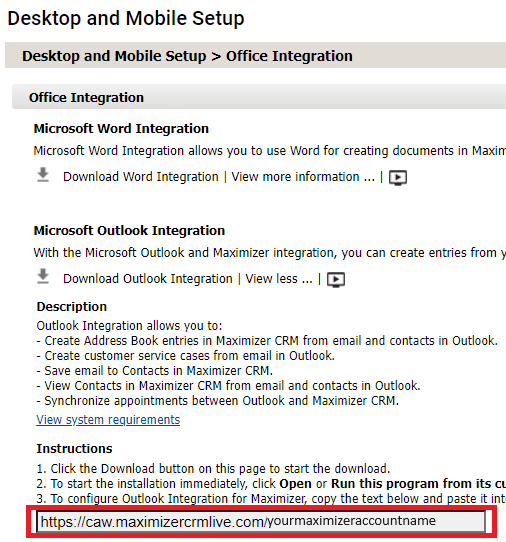Screen dimensions: 506x542
Task: Open the View system requirements link
Action: point(108,420)
